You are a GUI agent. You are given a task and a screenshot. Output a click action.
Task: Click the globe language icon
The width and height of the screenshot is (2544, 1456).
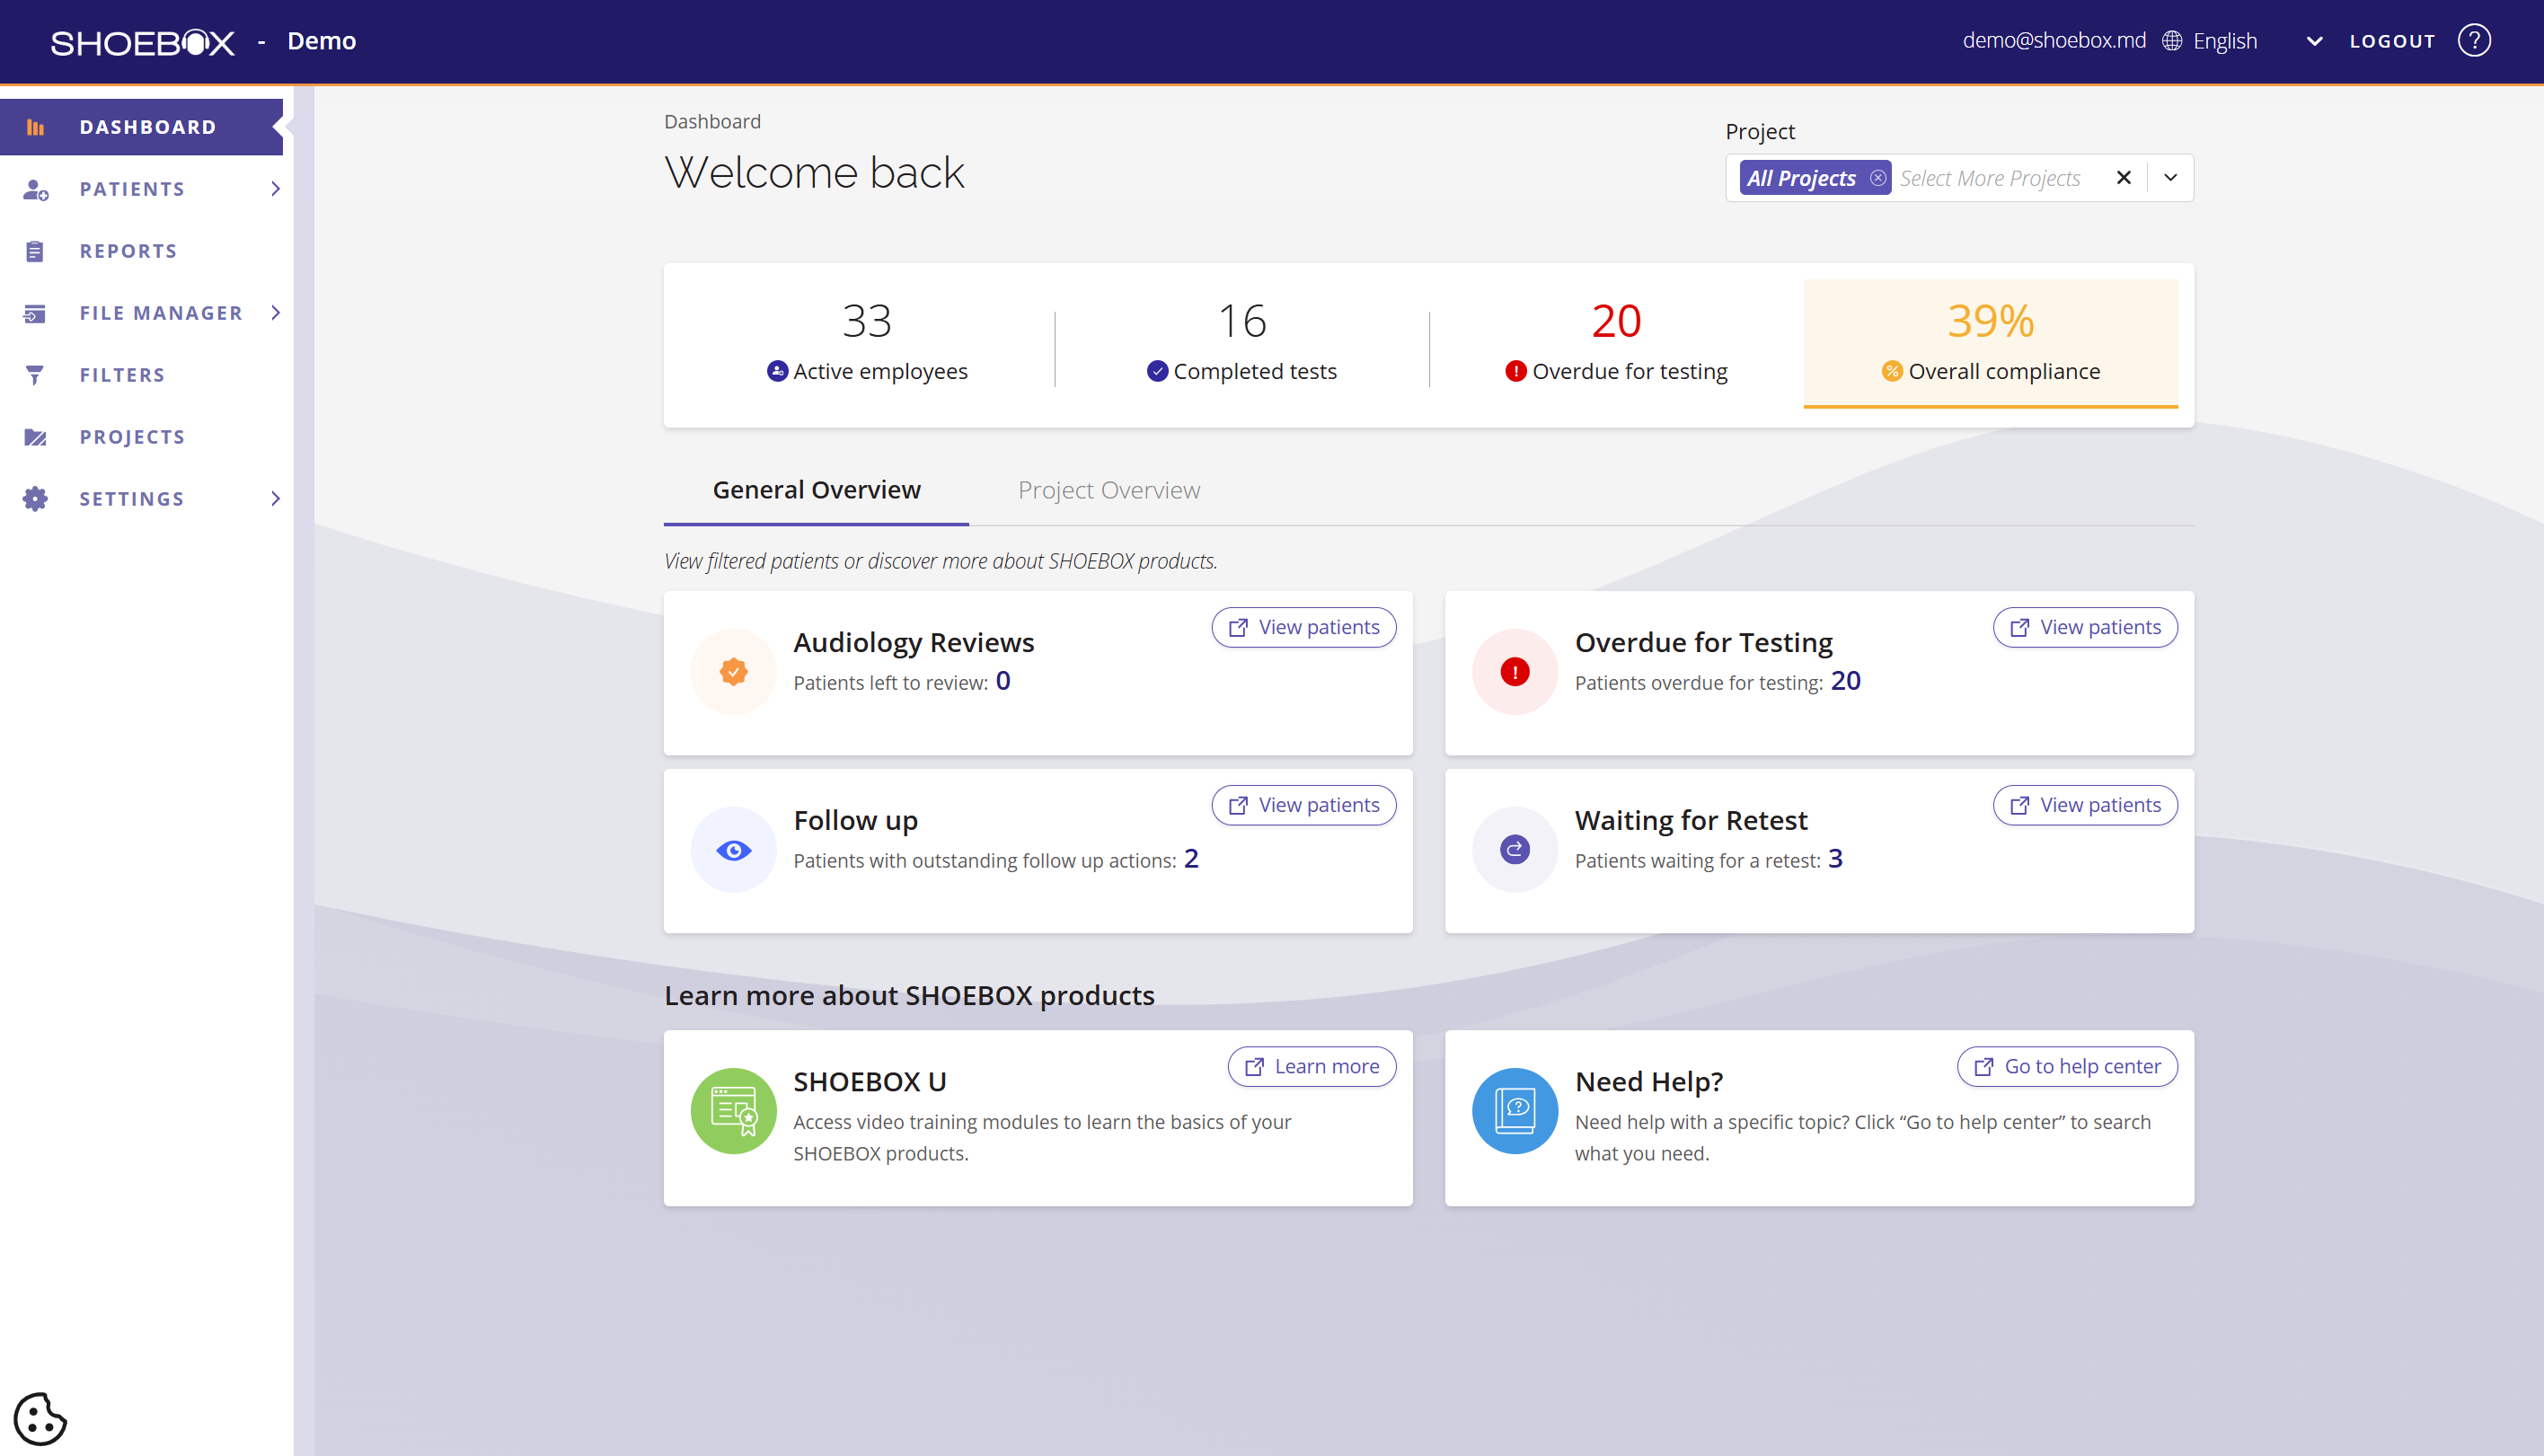click(2171, 41)
